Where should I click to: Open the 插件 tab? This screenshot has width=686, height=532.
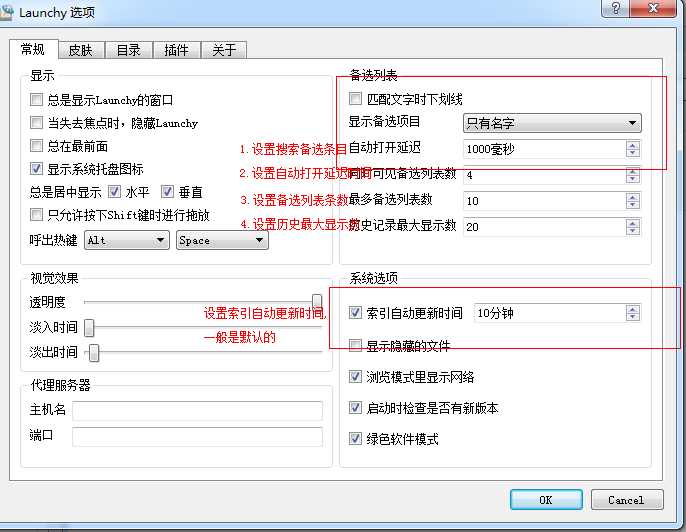[x=176, y=50]
